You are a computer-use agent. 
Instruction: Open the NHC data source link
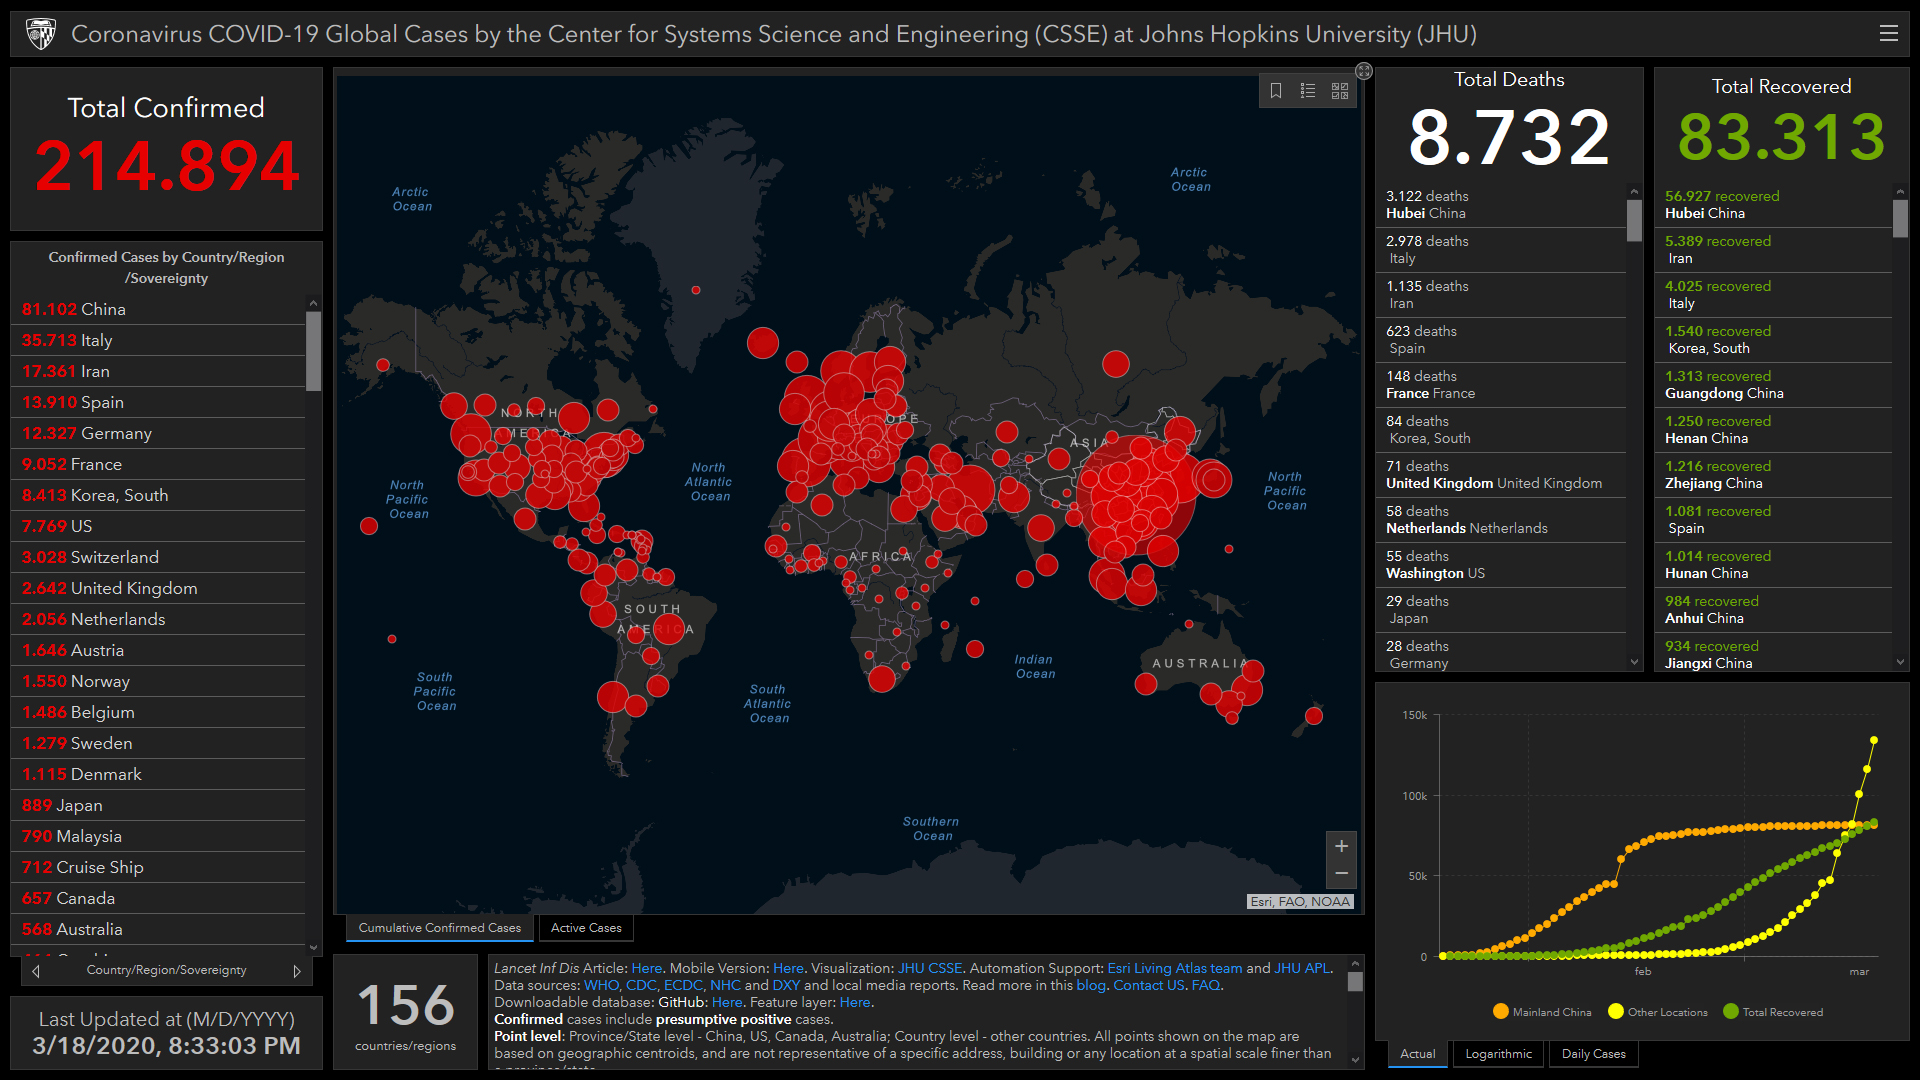click(725, 985)
